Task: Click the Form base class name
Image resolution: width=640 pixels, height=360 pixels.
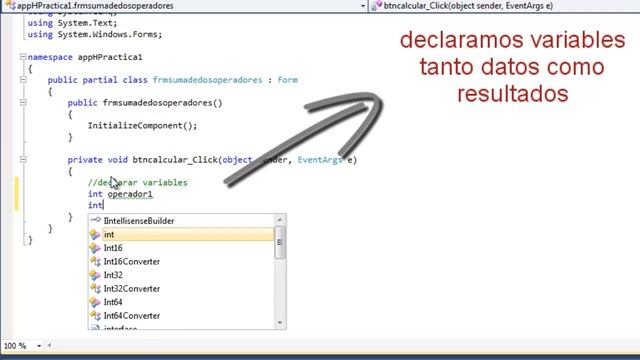Action: tap(288, 80)
